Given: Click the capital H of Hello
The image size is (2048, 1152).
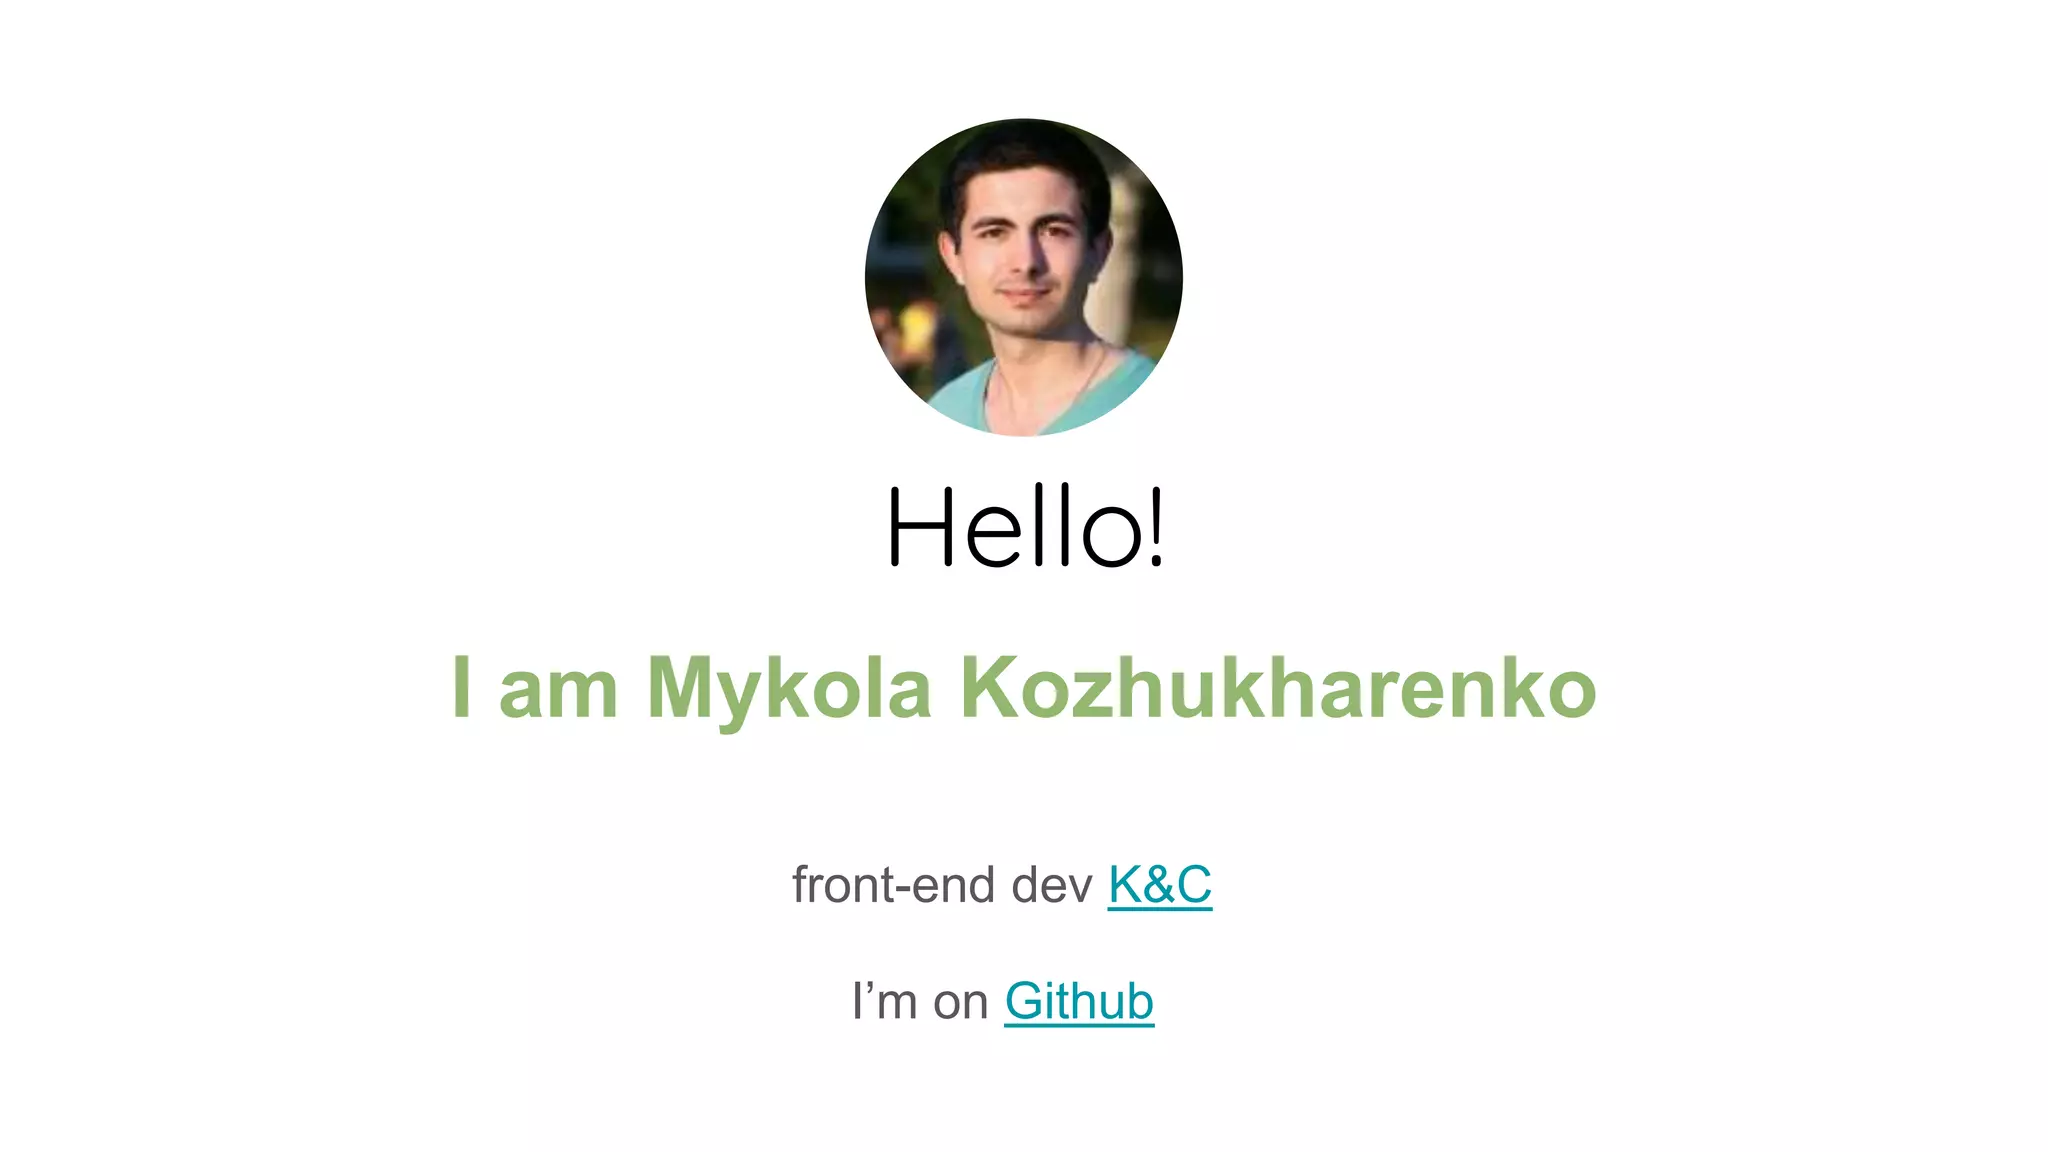Looking at the screenshot, I should 919,526.
